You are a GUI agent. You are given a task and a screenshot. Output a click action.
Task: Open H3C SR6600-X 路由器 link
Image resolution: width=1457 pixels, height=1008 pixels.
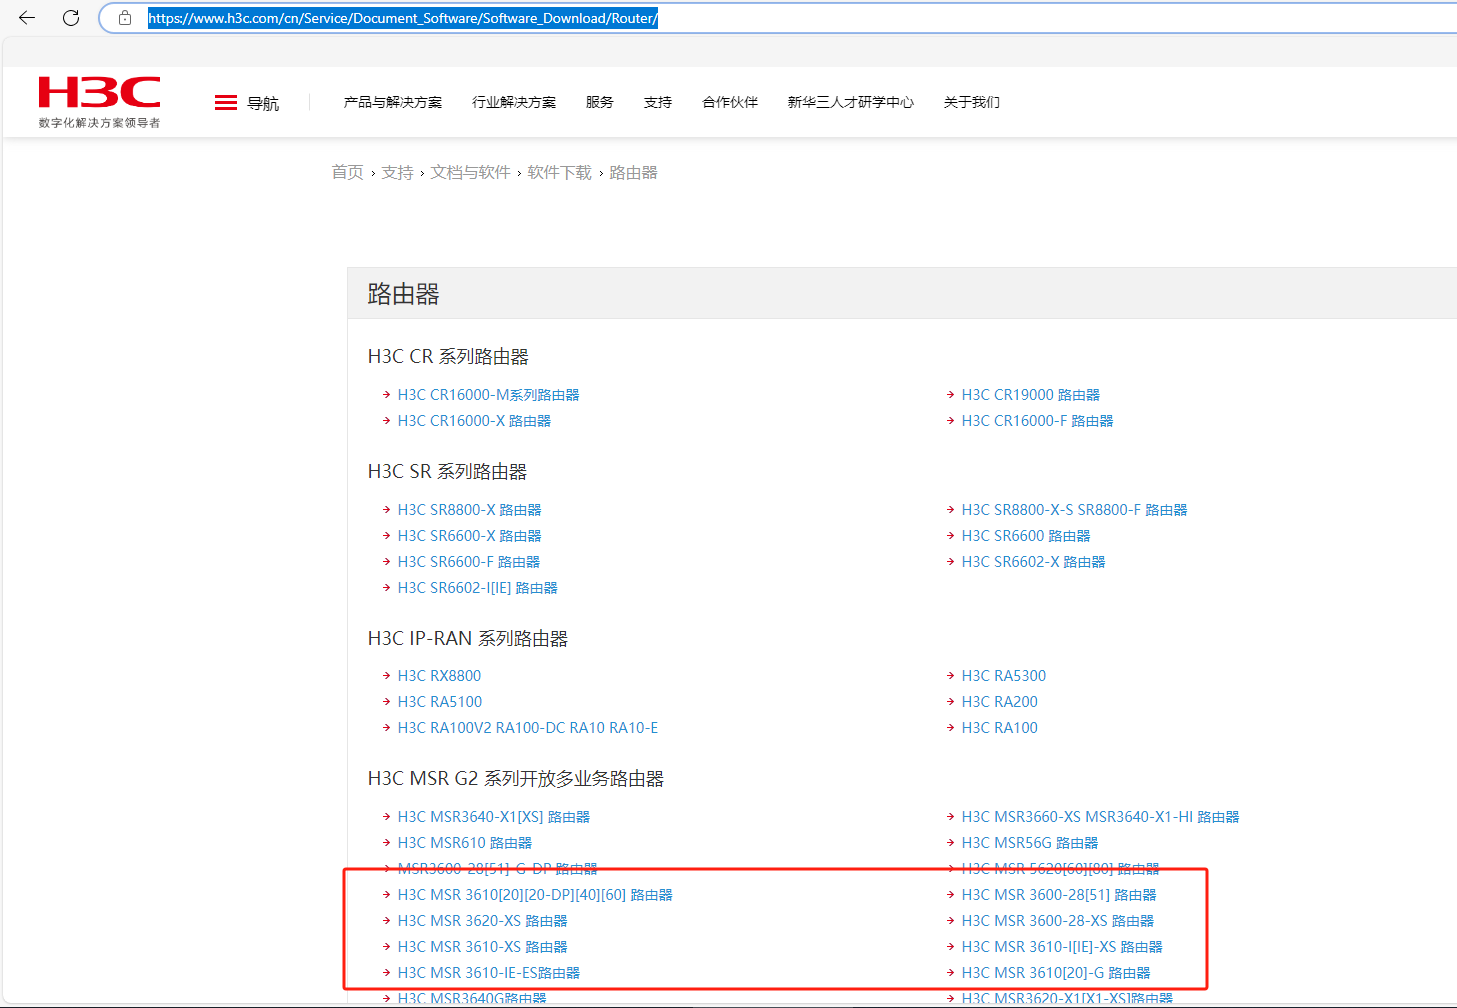coord(470,536)
